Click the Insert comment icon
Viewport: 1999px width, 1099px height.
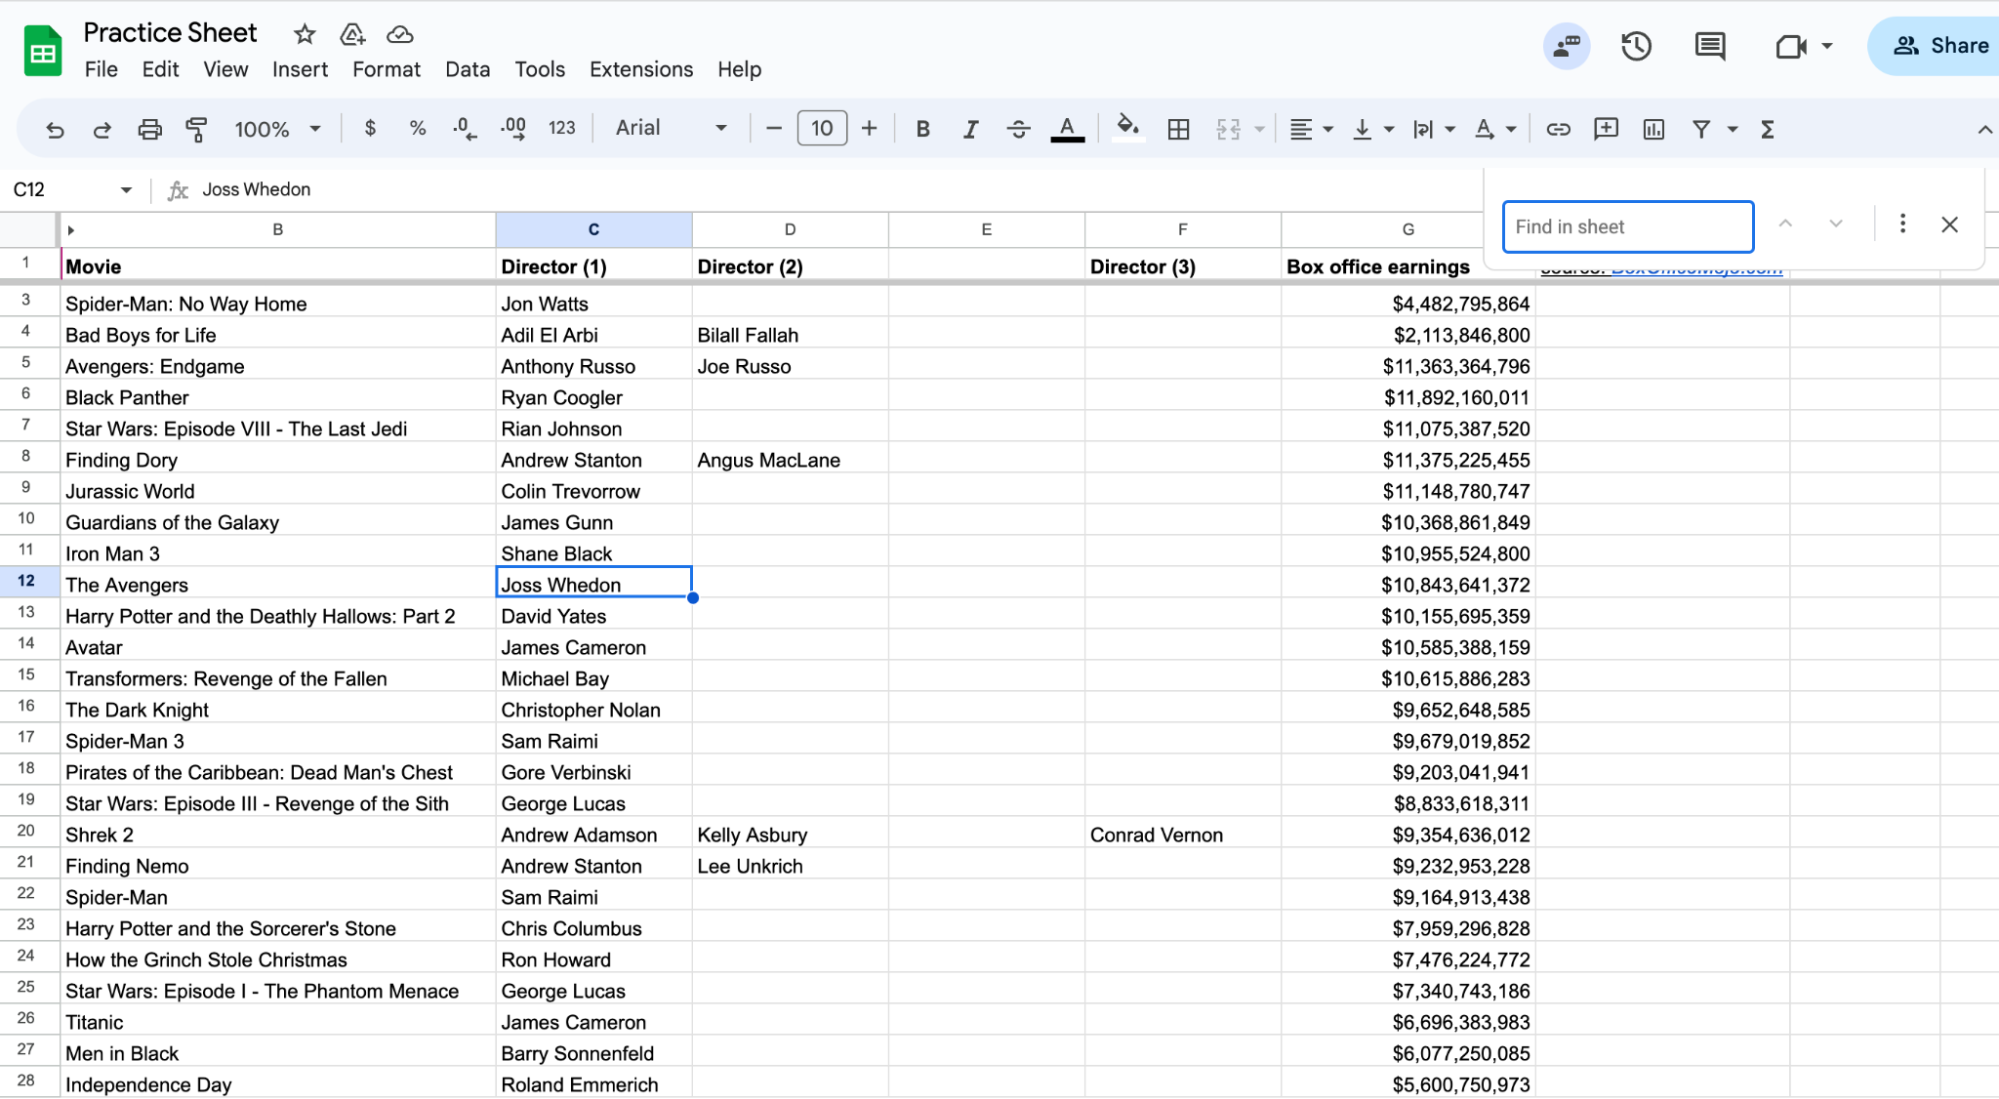click(x=1606, y=128)
